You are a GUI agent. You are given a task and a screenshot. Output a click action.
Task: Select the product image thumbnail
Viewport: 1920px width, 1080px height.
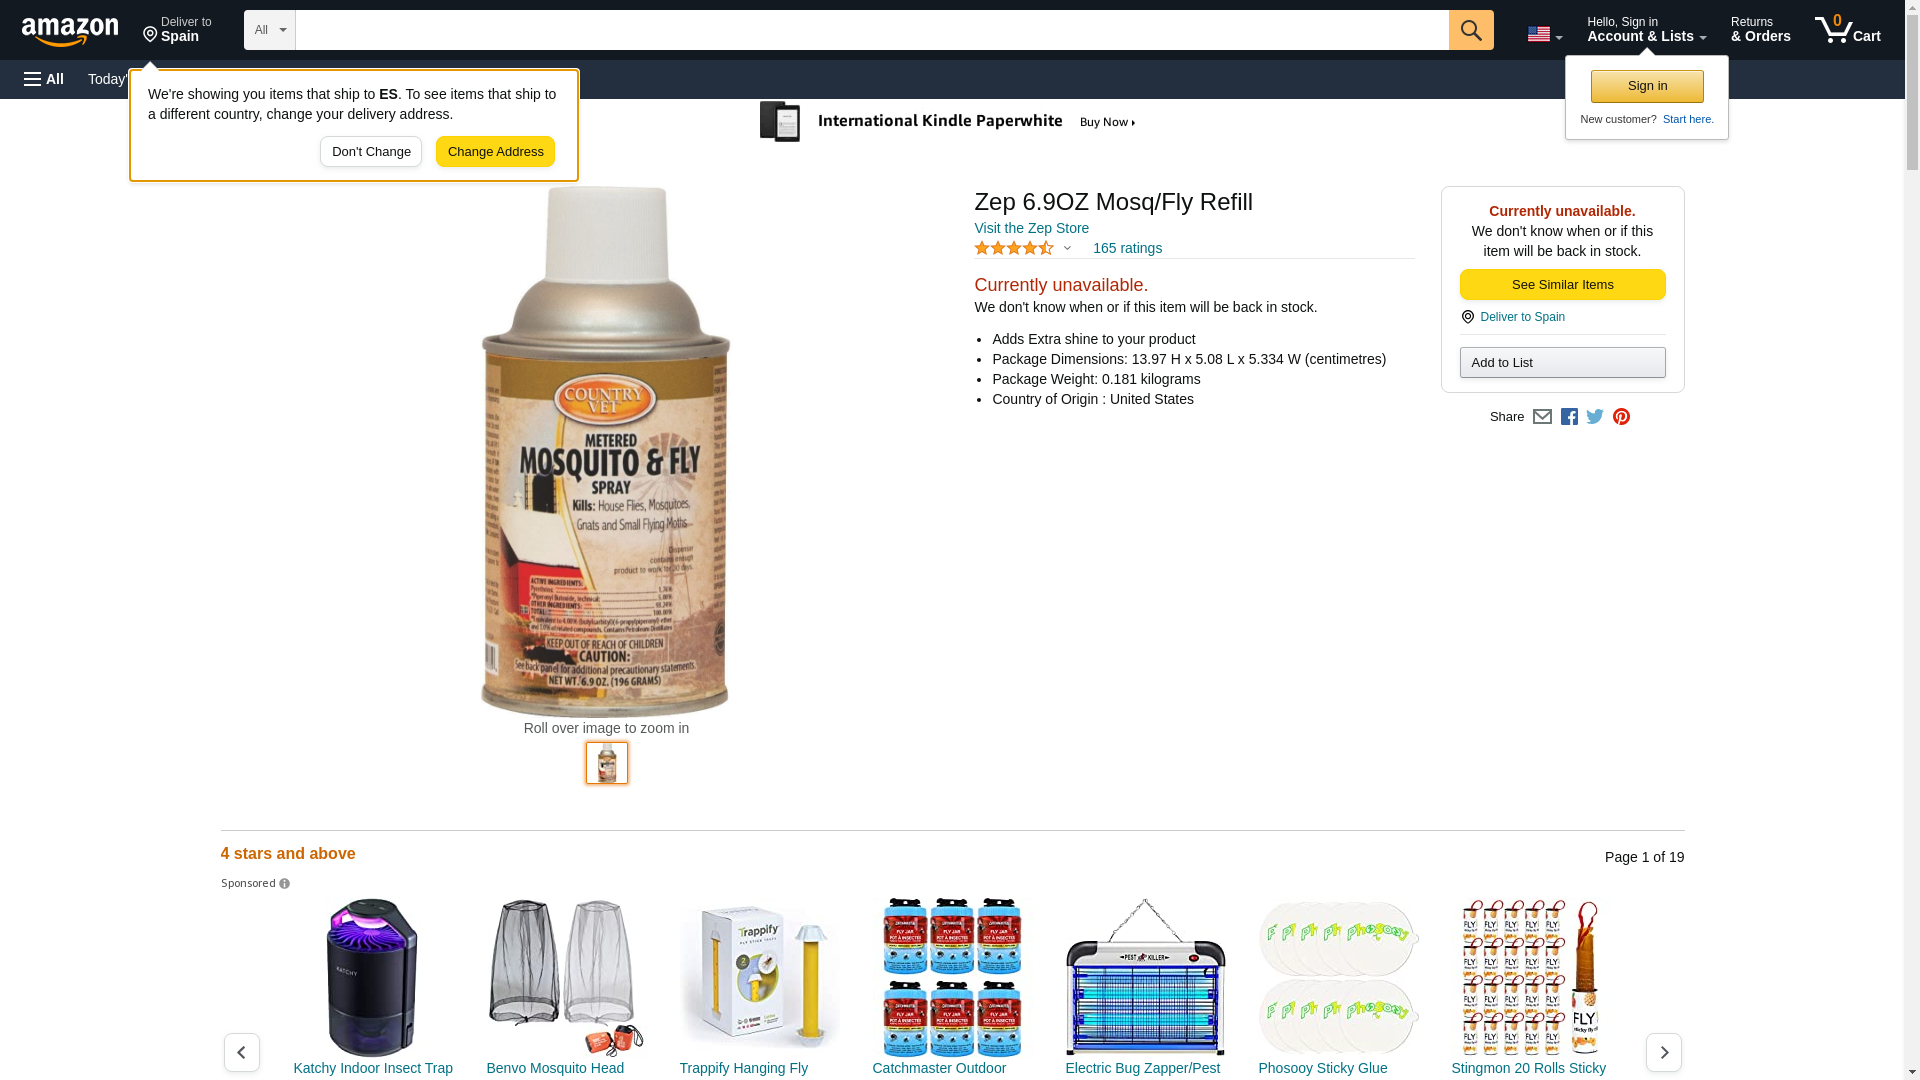tap(607, 763)
